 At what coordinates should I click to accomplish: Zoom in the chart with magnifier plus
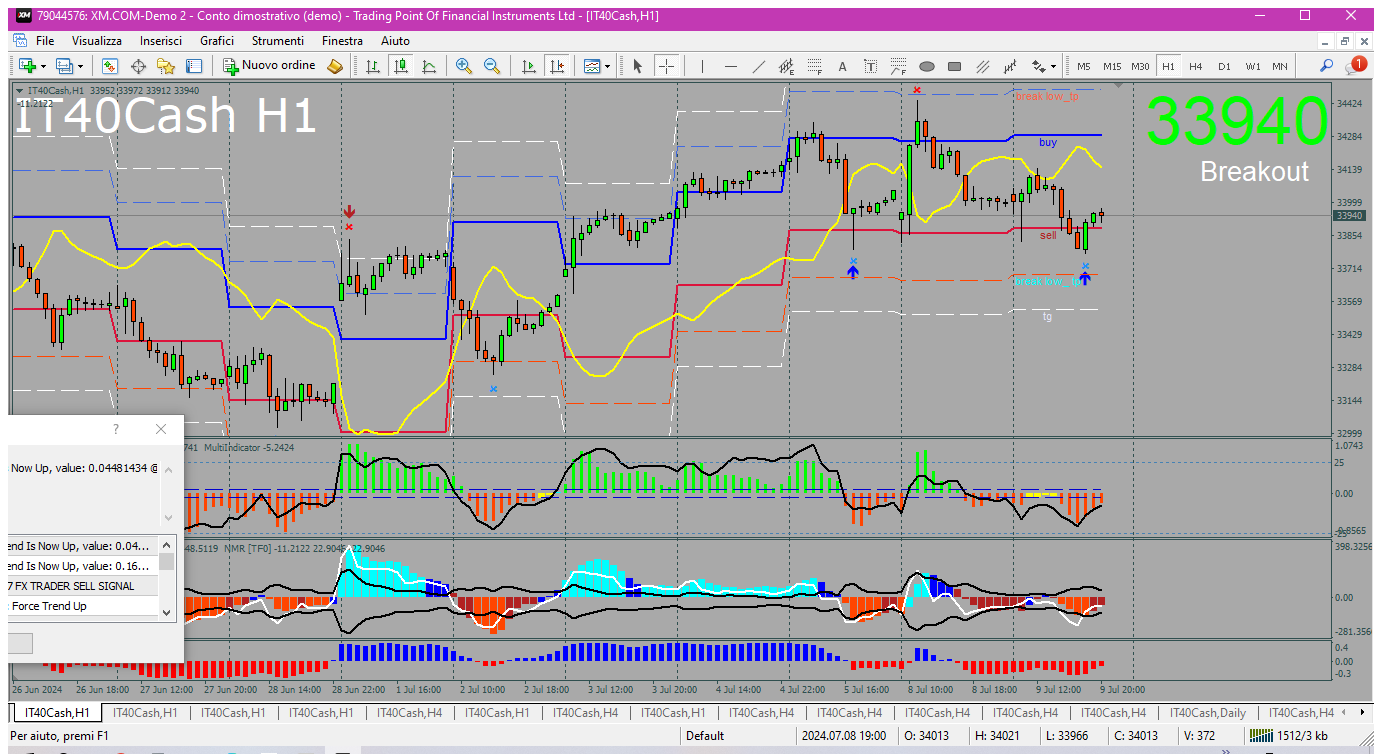point(463,66)
